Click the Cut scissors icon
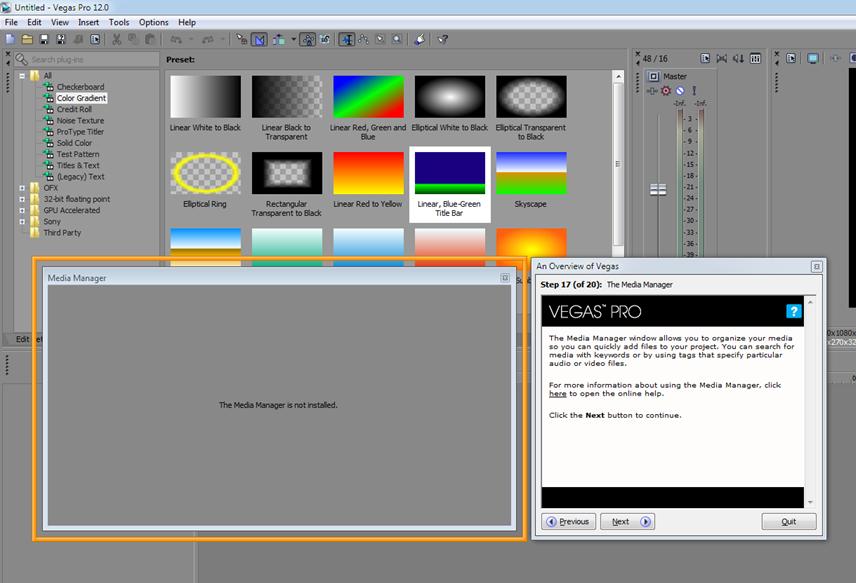The image size is (856, 583). pyautogui.click(x=116, y=39)
